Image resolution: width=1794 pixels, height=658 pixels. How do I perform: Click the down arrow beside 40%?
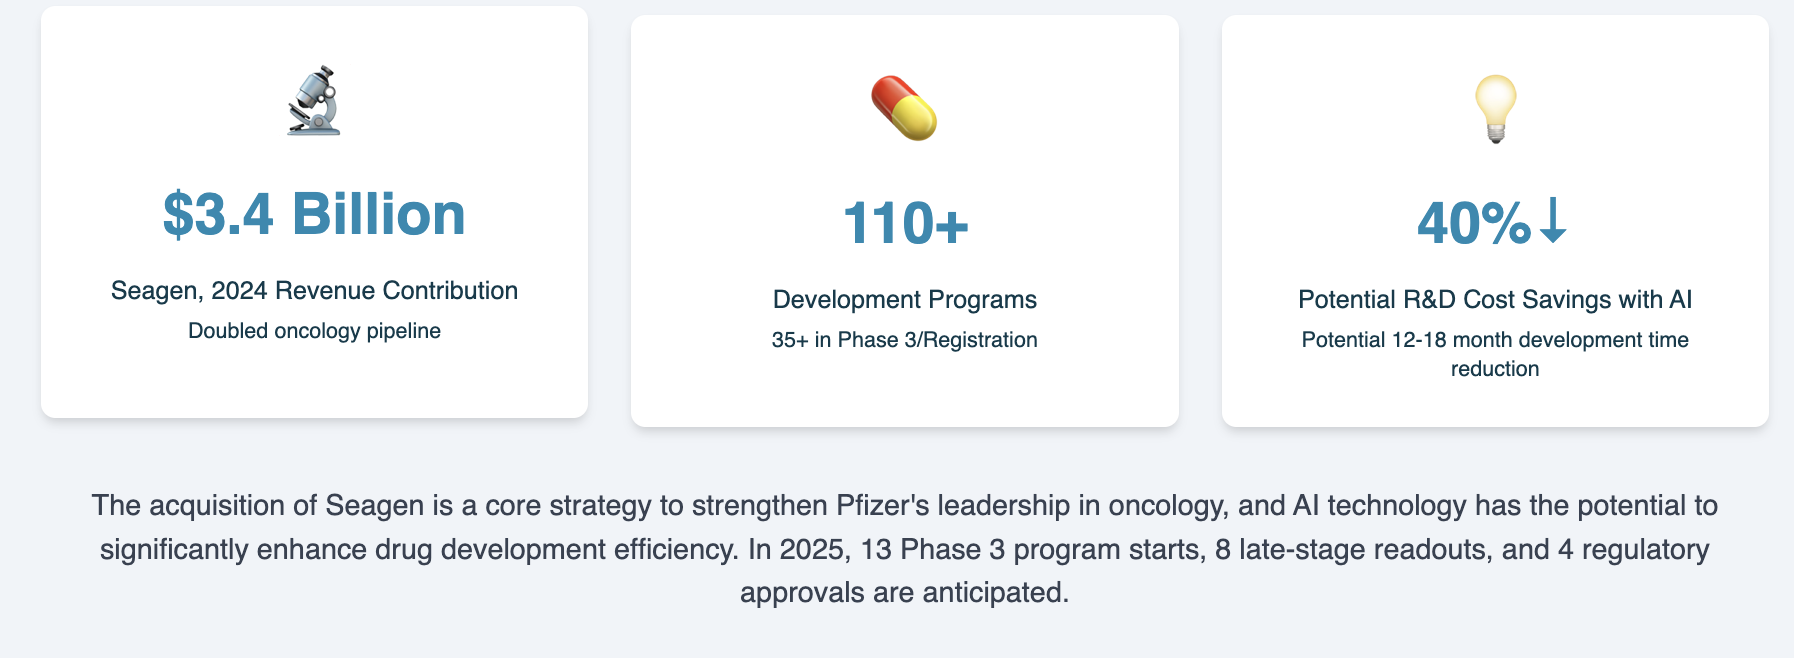click(1552, 220)
